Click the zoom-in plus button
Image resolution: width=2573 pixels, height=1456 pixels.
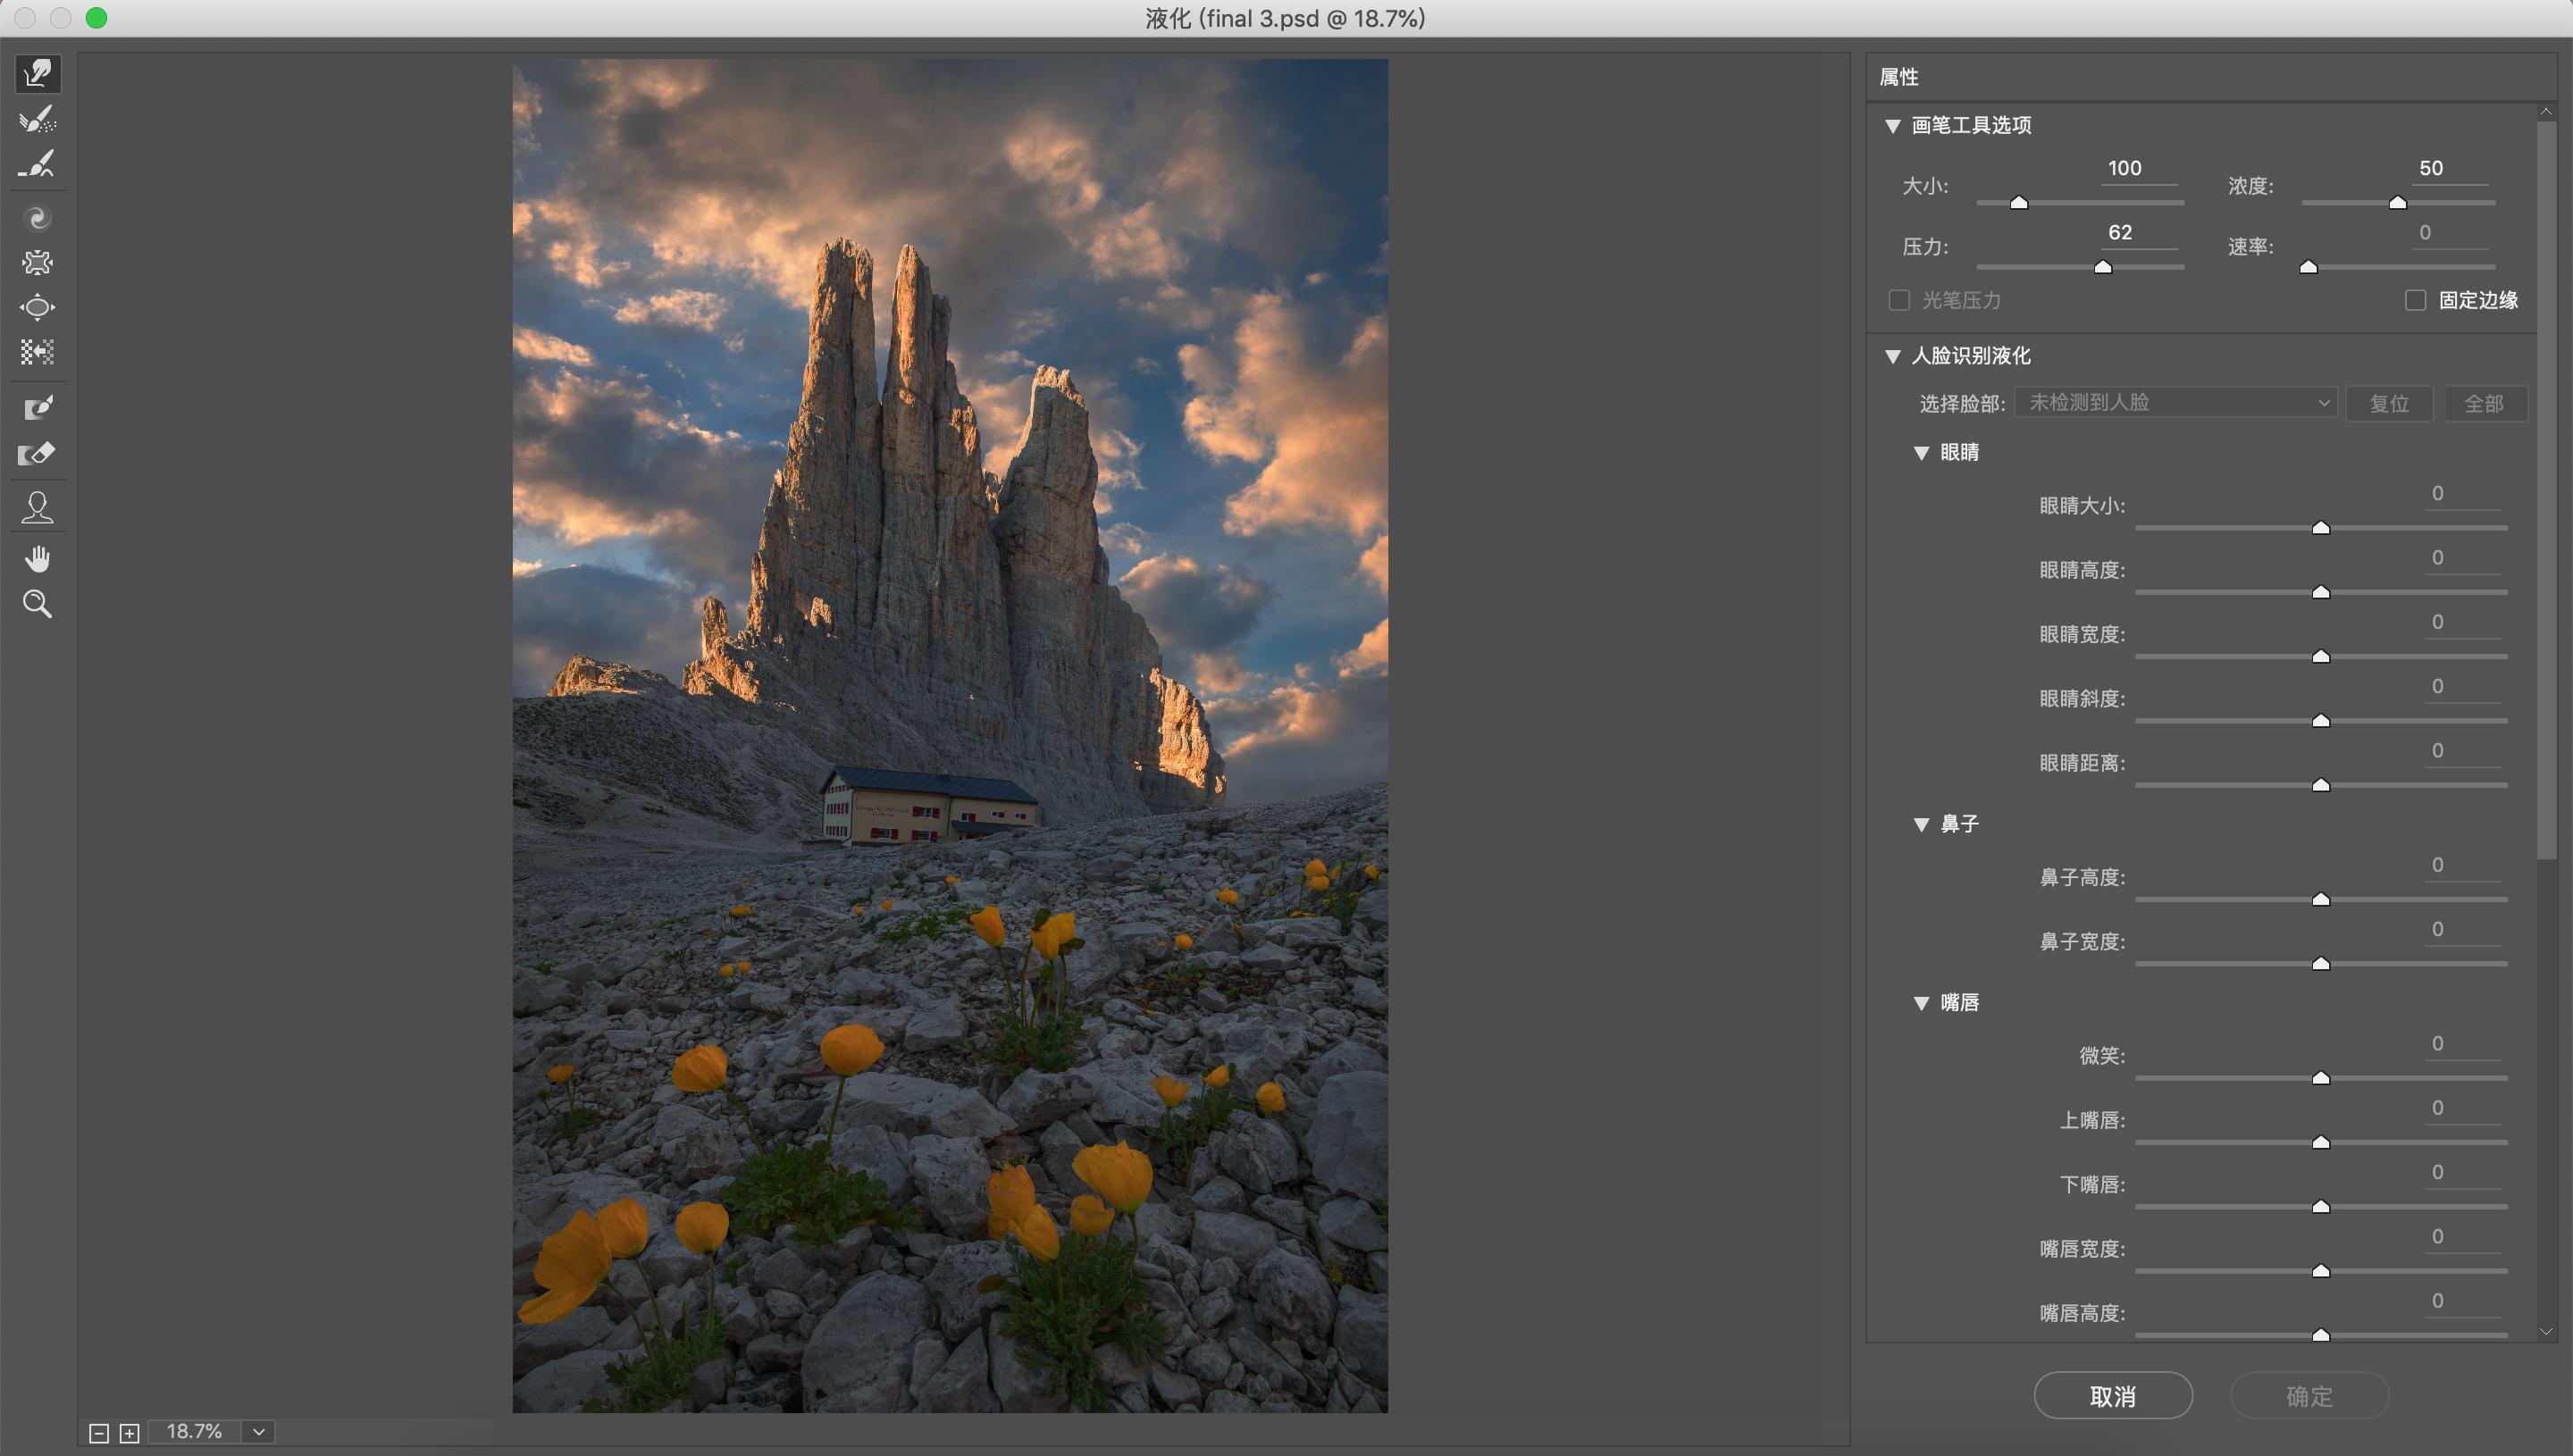[x=129, y=1433]
